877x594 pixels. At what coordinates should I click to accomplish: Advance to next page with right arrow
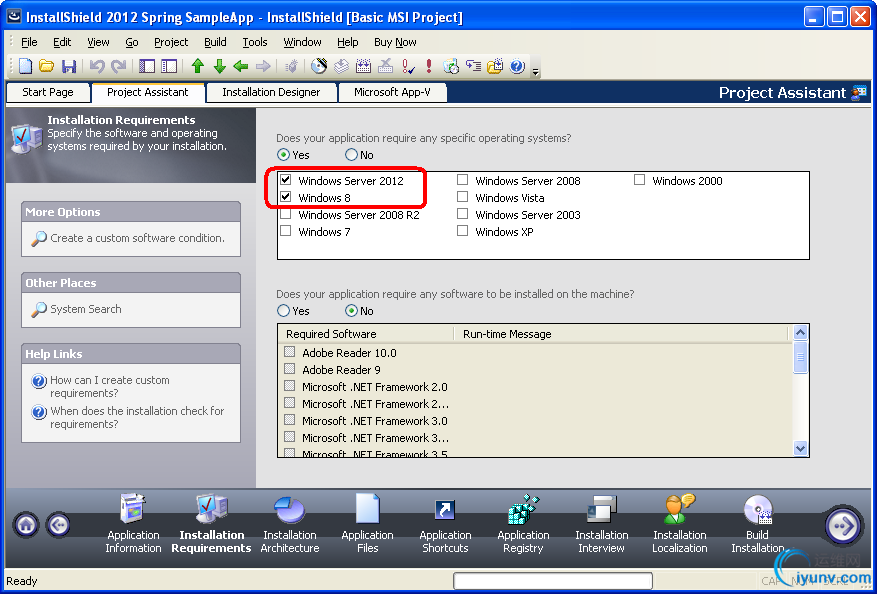(843, 525)
